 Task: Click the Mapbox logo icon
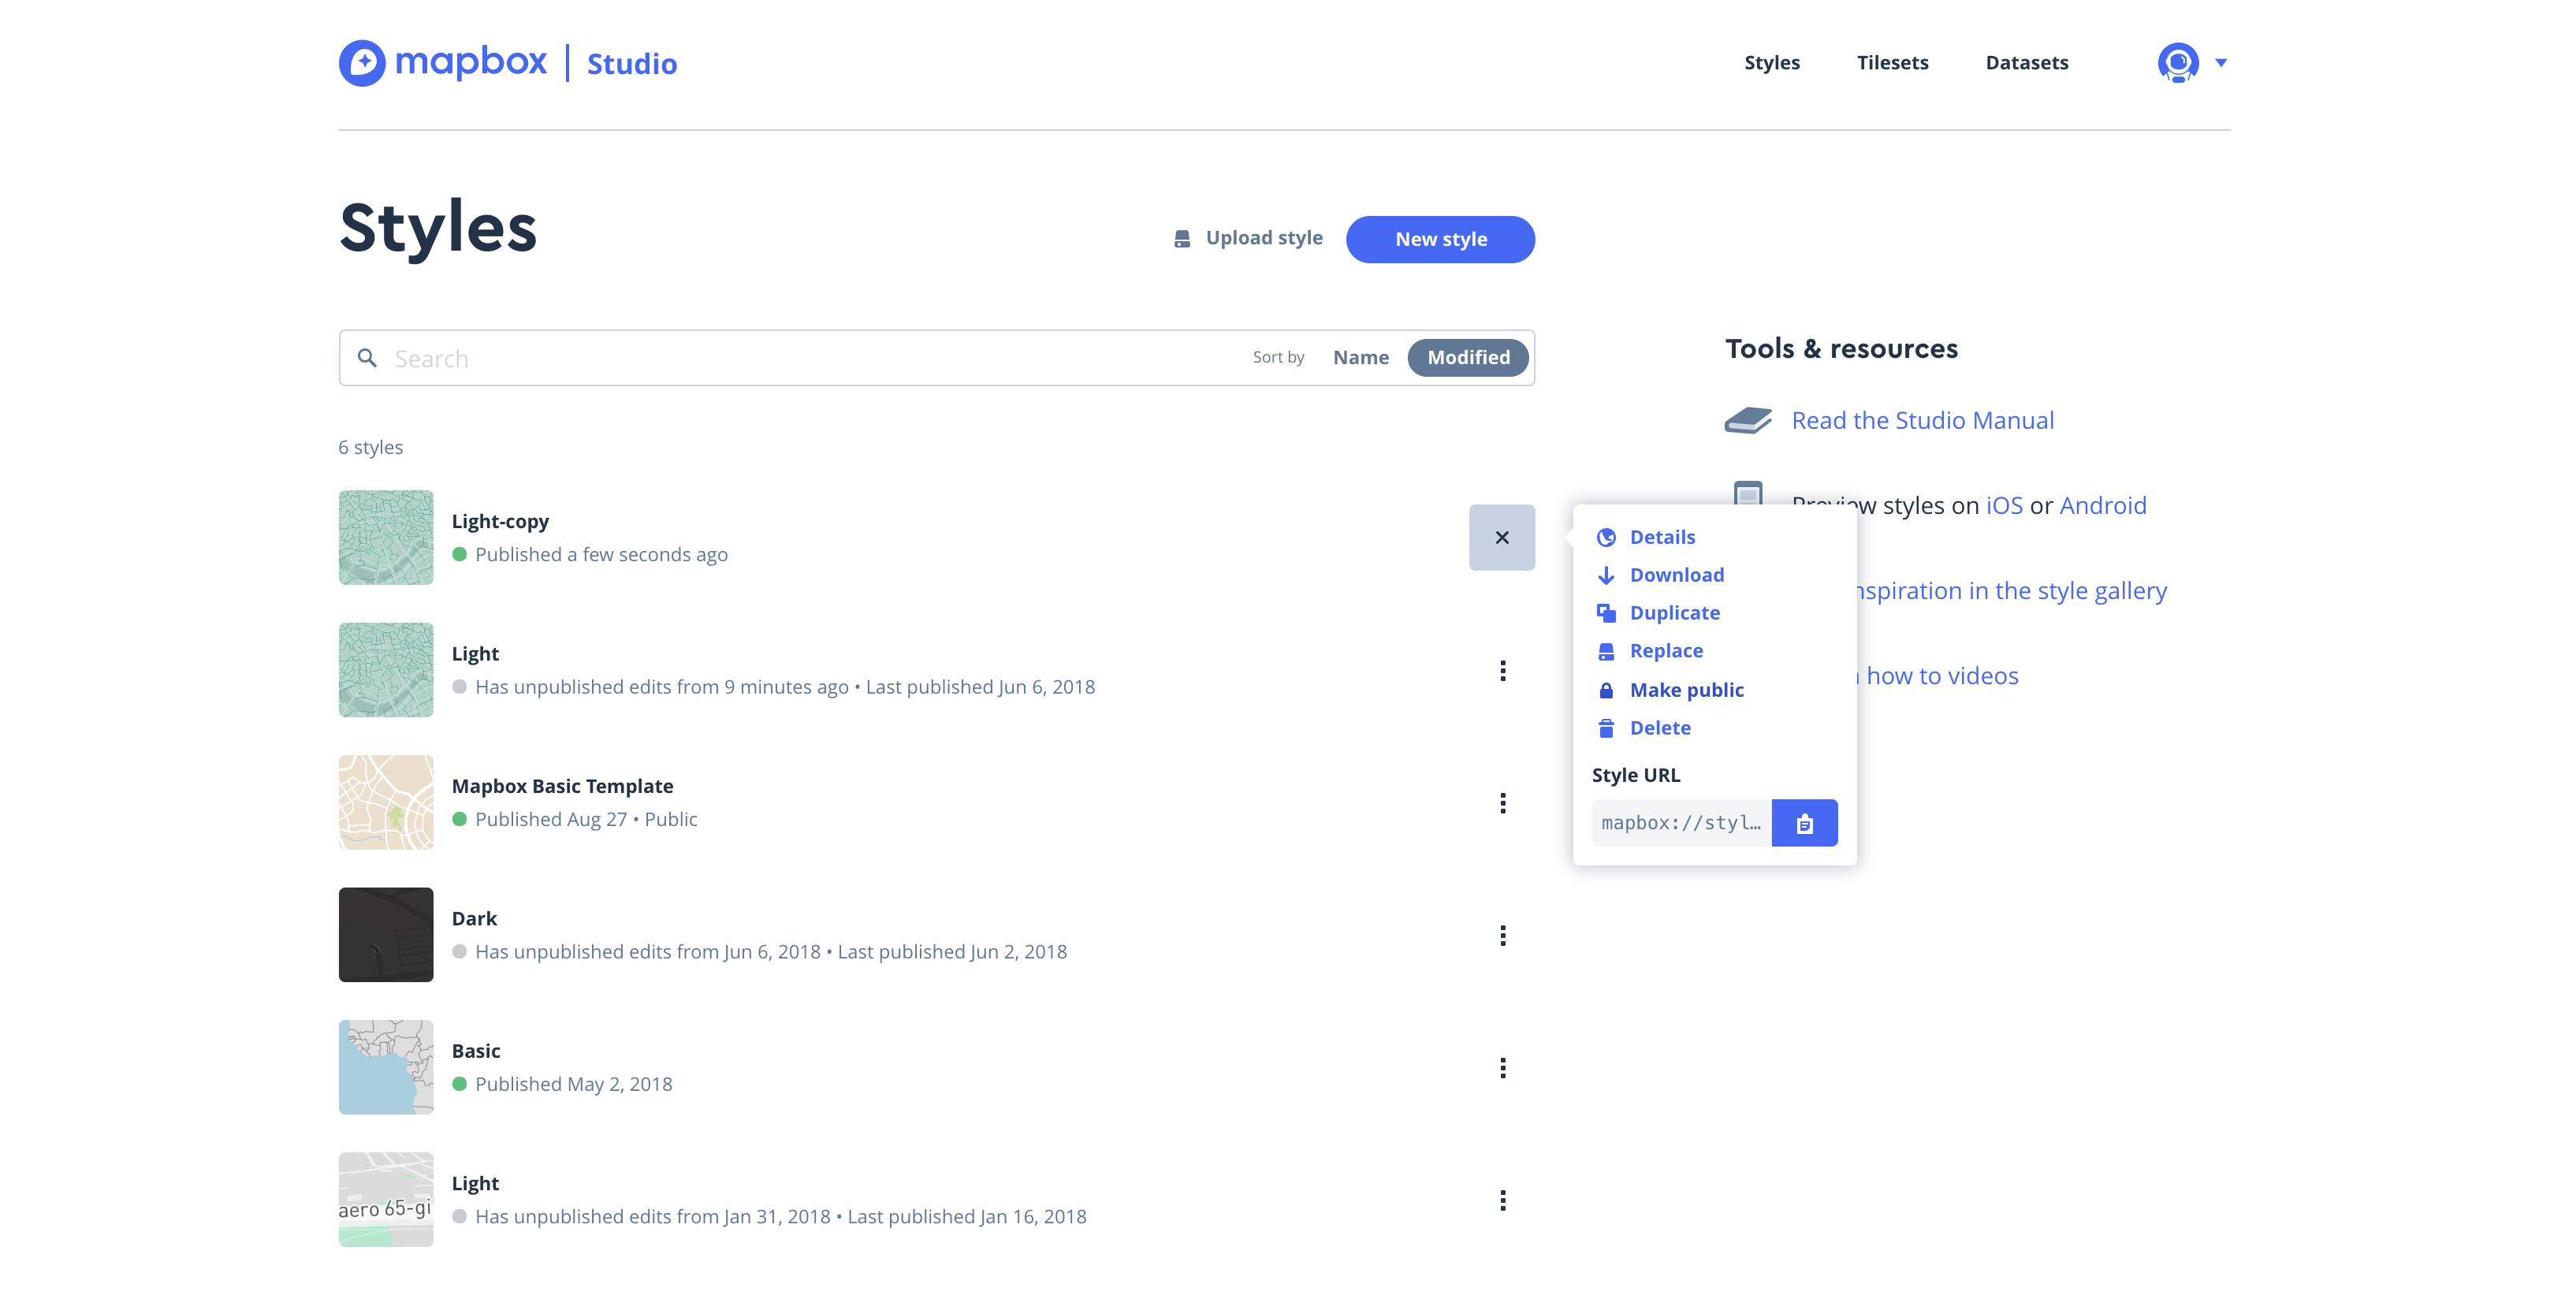pos(362,63)
